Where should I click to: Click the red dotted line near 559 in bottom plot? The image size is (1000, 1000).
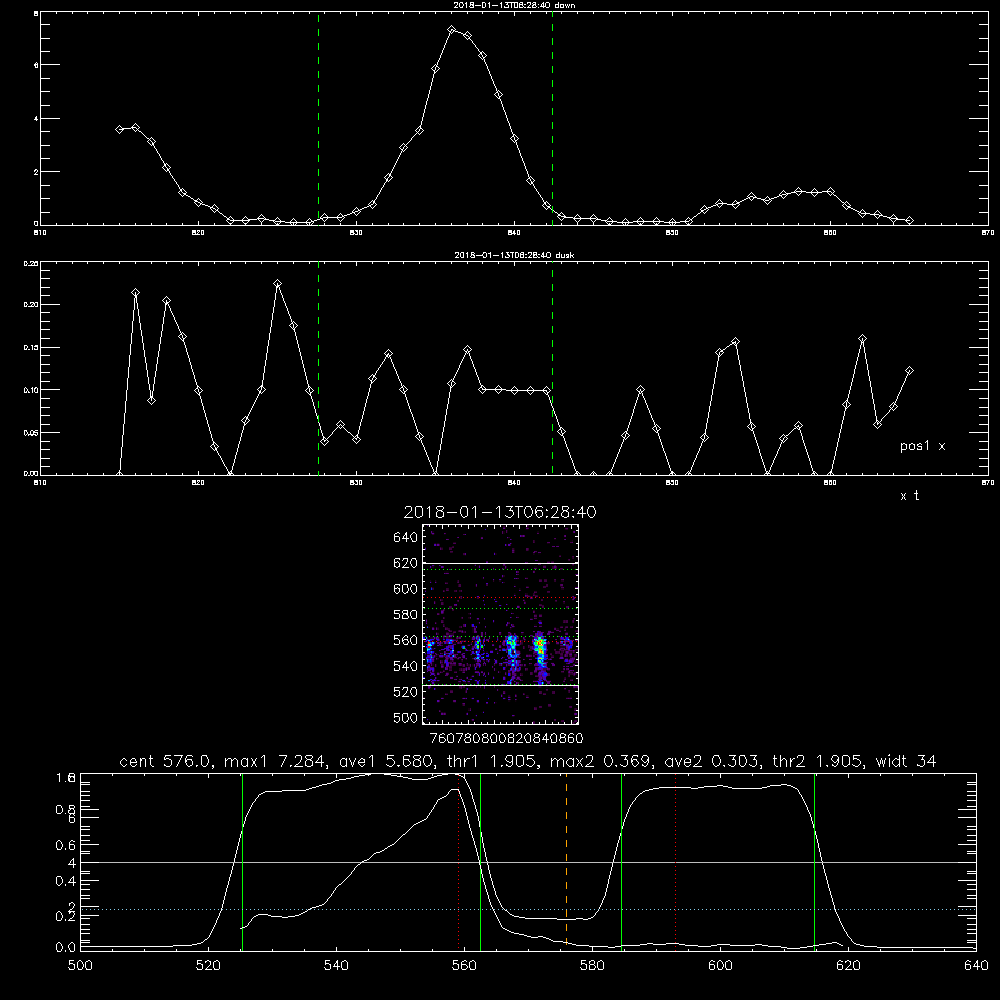(x=459, y=861)
